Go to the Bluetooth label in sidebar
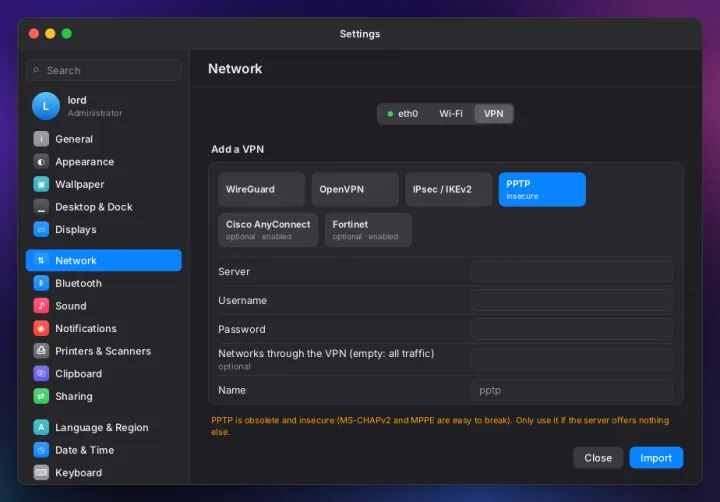This screenshot has width=720, height=502. pyautogui.click(x=78, y=283)
